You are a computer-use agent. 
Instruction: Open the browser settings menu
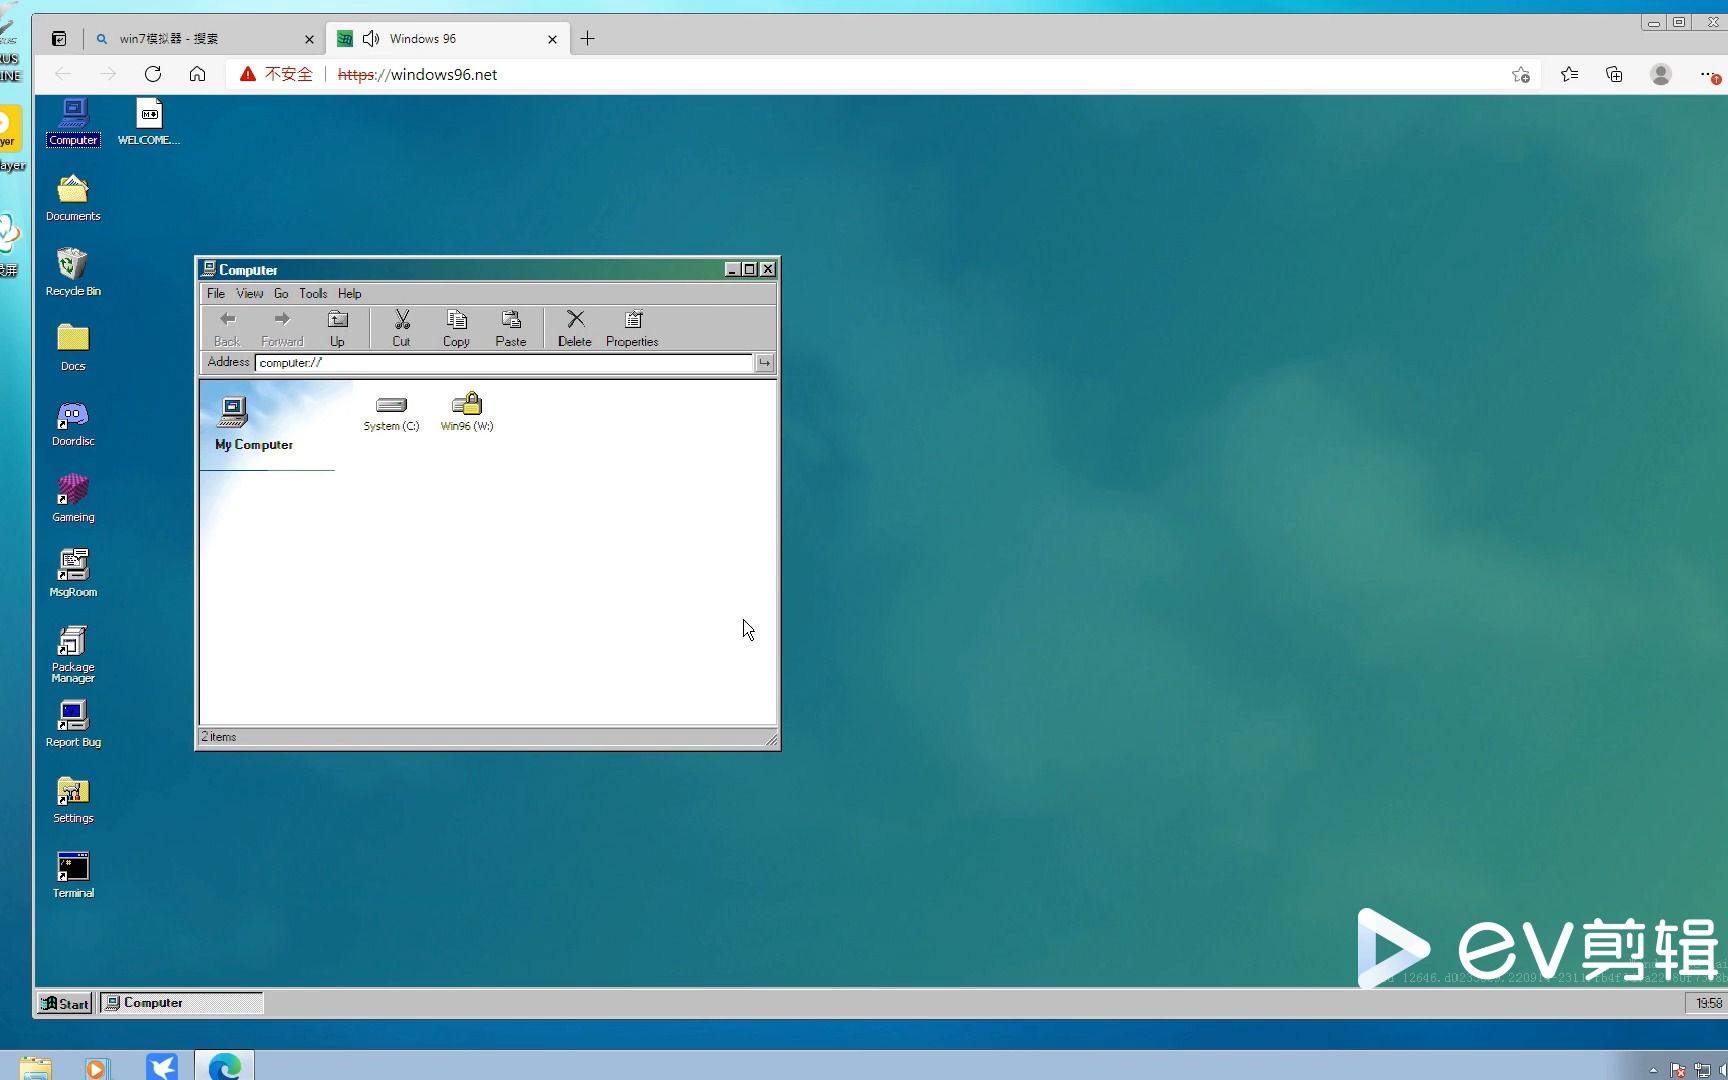[1709, 74]
